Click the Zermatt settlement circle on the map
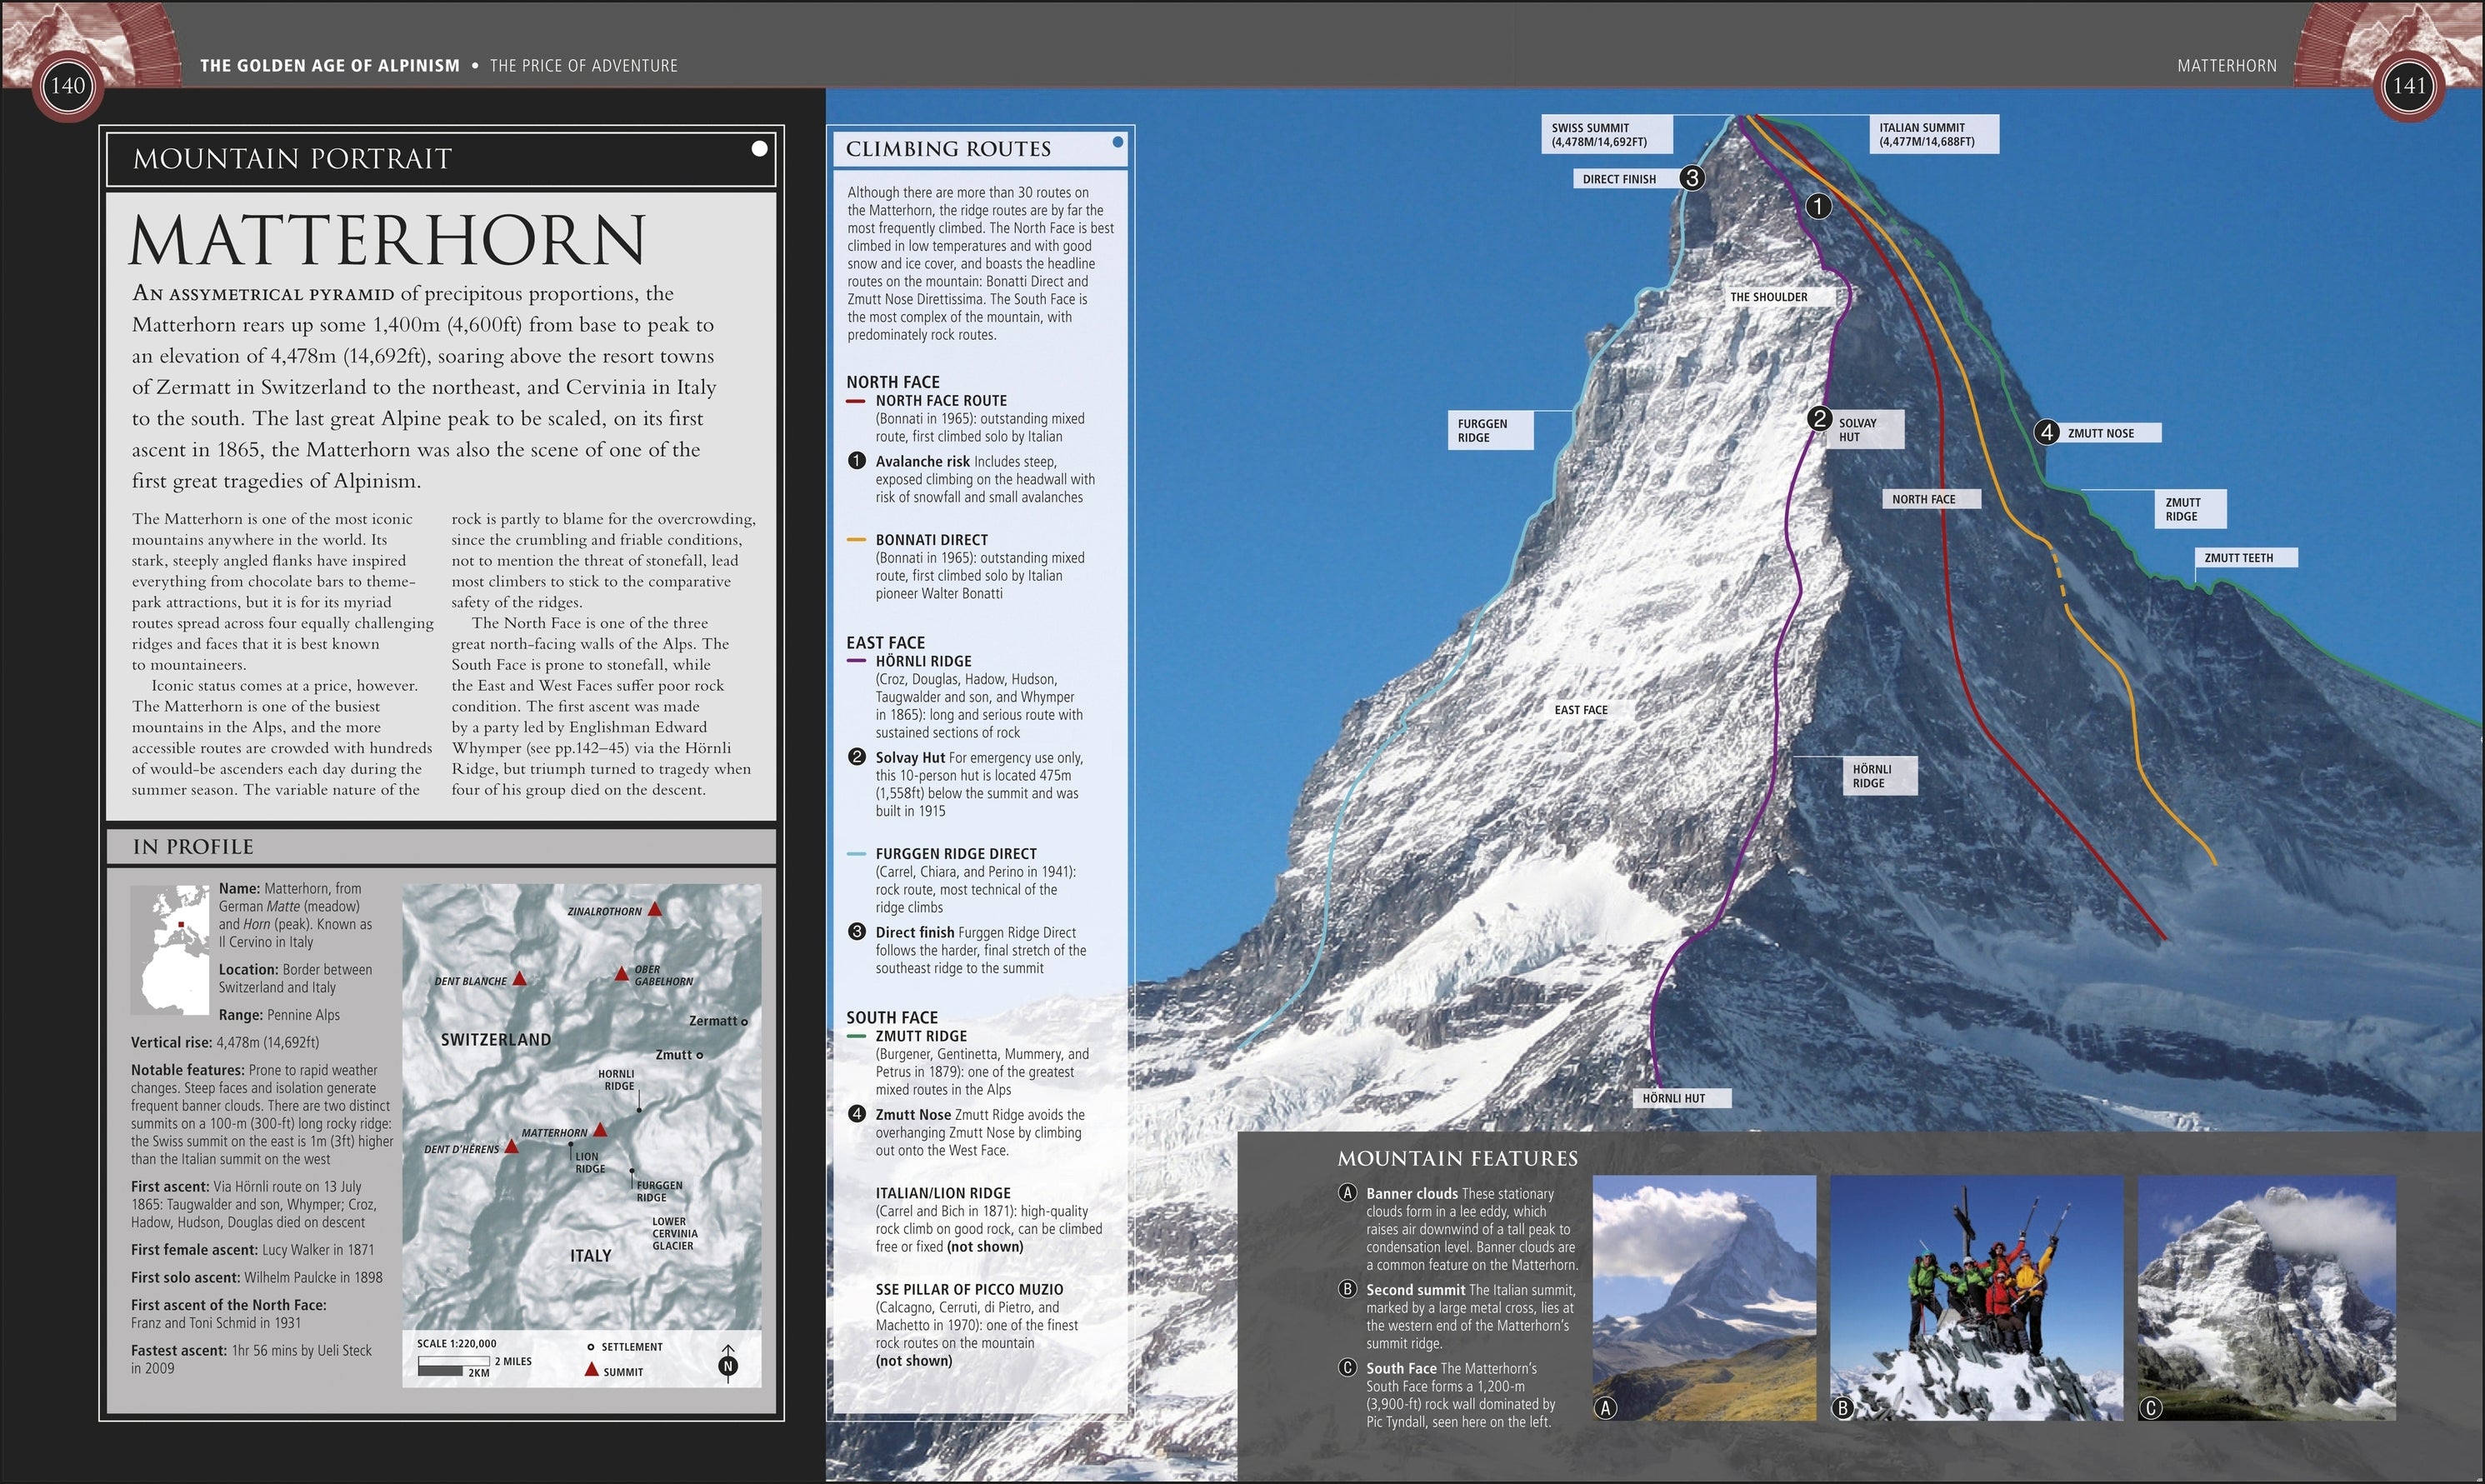The height and width of the screenshot is (1484, 2485). (744, 1021)
